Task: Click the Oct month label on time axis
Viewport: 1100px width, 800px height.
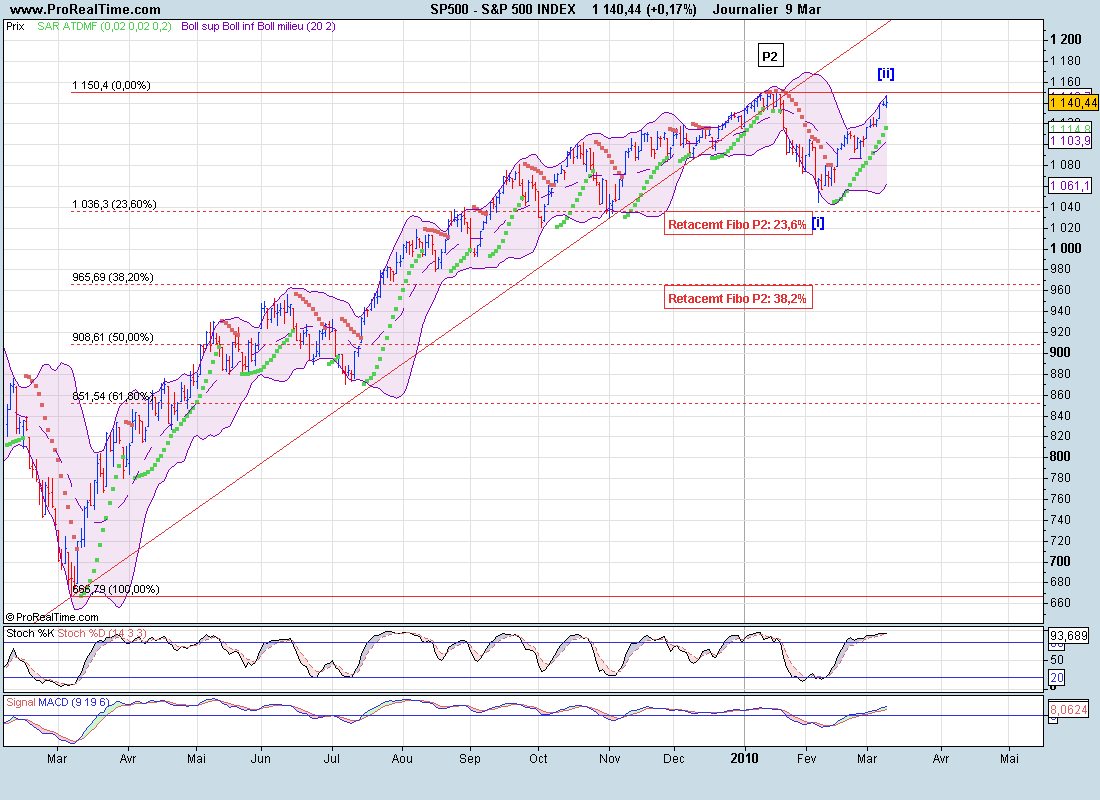Action: [538, 759]
